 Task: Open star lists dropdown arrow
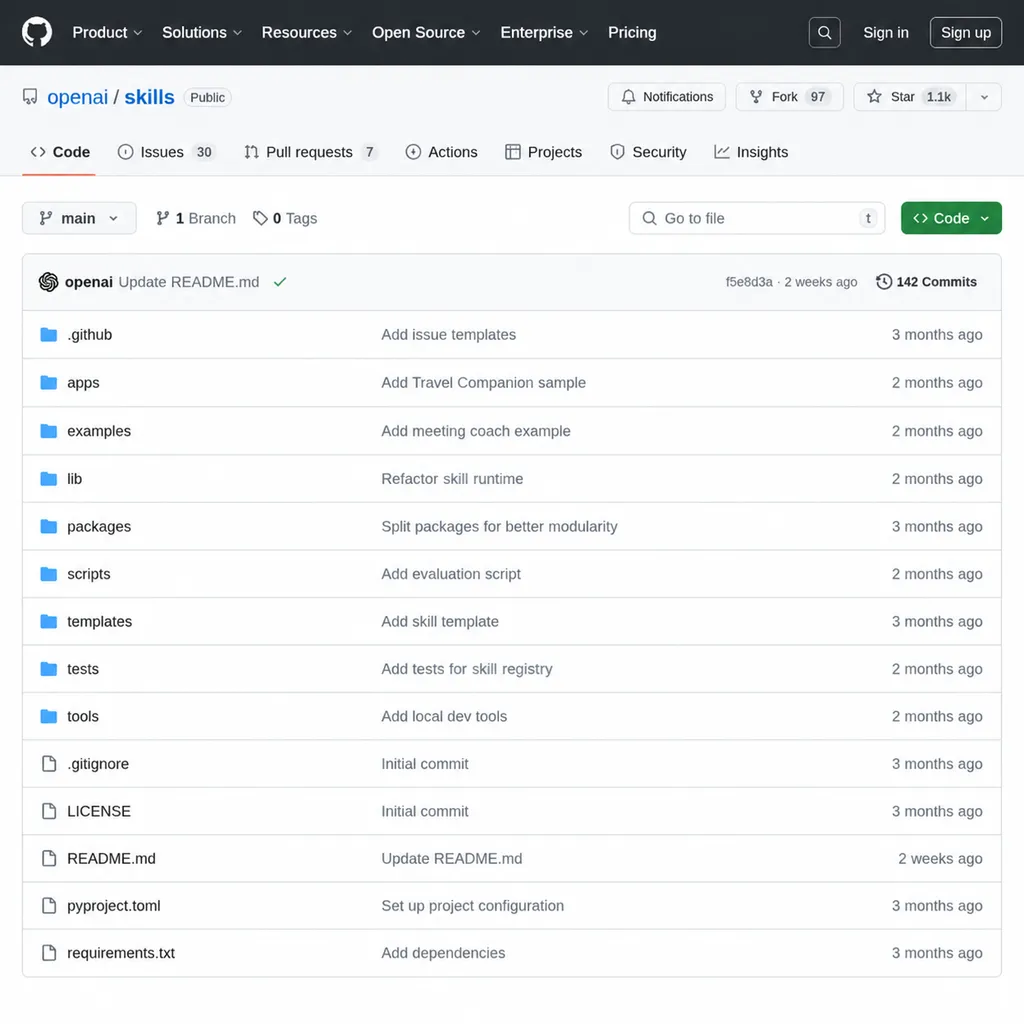[x=984, y=97]
